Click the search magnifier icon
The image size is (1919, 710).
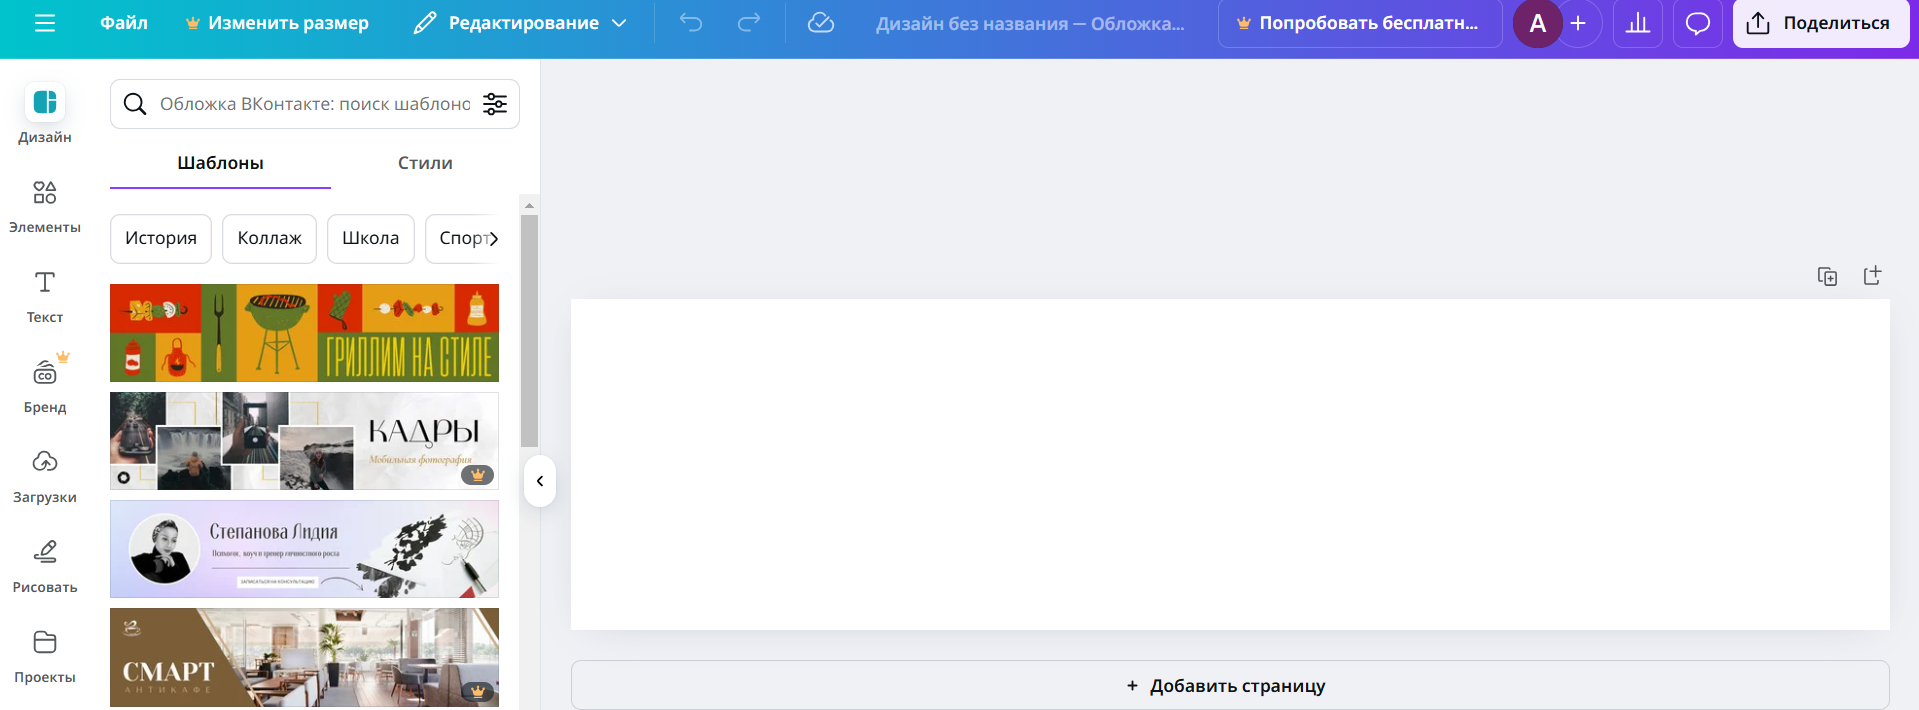pyautogui.click(x=135, y=104)
